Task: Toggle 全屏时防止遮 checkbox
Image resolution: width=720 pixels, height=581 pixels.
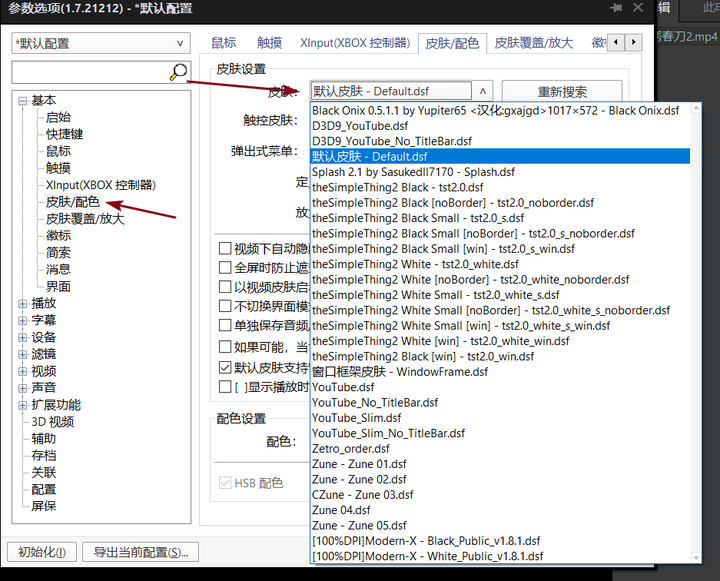Action: click(225, 267)
